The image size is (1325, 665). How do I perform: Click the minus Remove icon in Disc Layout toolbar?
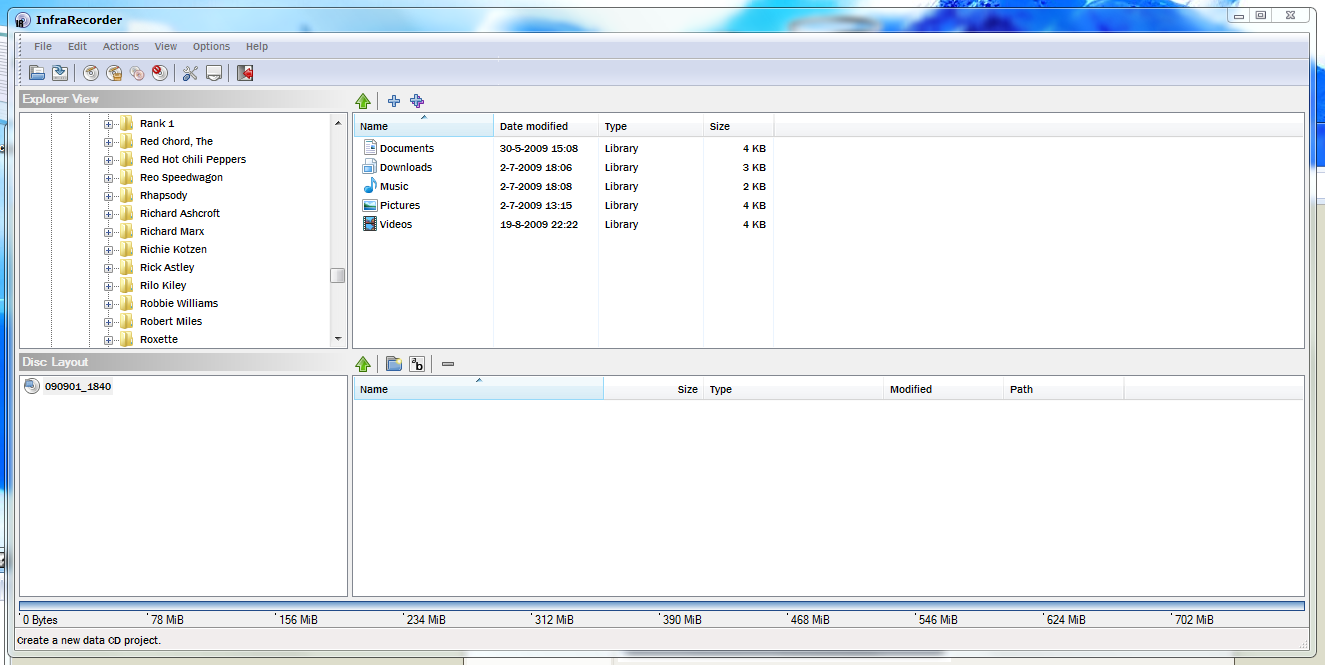pyautogui.click(x=448, y=364)
